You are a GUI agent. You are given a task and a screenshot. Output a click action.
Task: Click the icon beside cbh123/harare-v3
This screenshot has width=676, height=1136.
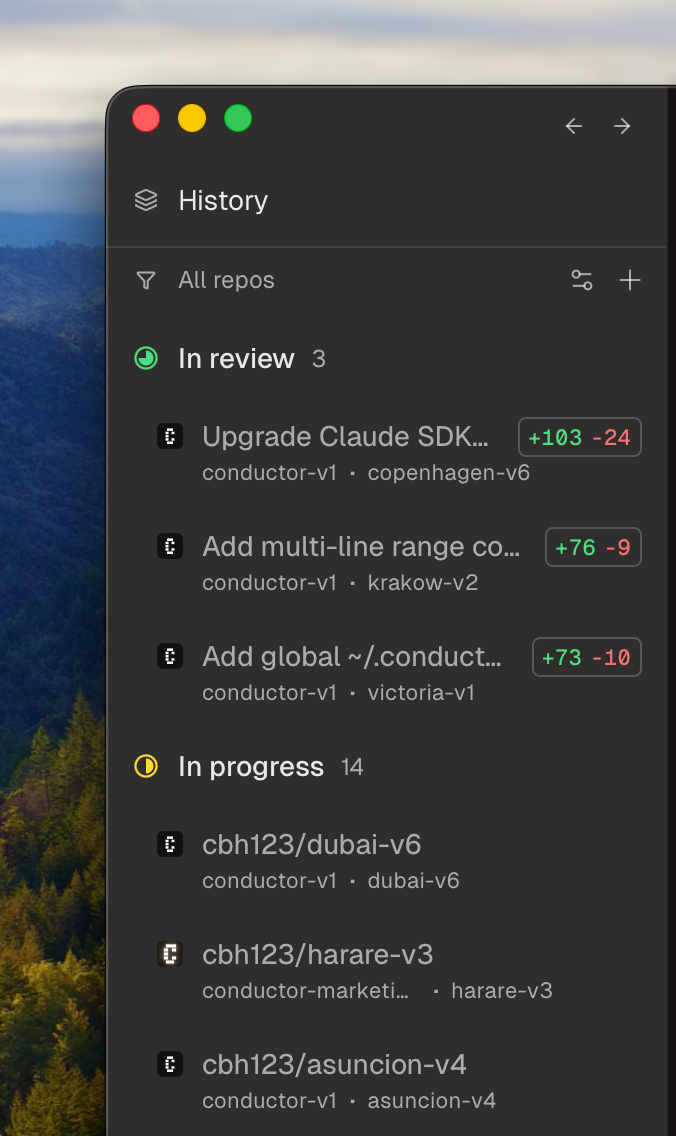pyautogui.click(x=170, y=955)
